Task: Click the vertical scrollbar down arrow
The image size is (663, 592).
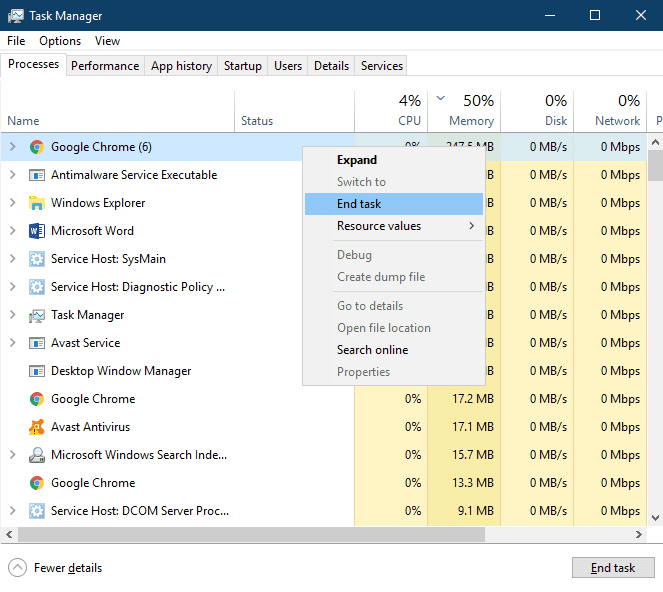Action: (655, 518)
